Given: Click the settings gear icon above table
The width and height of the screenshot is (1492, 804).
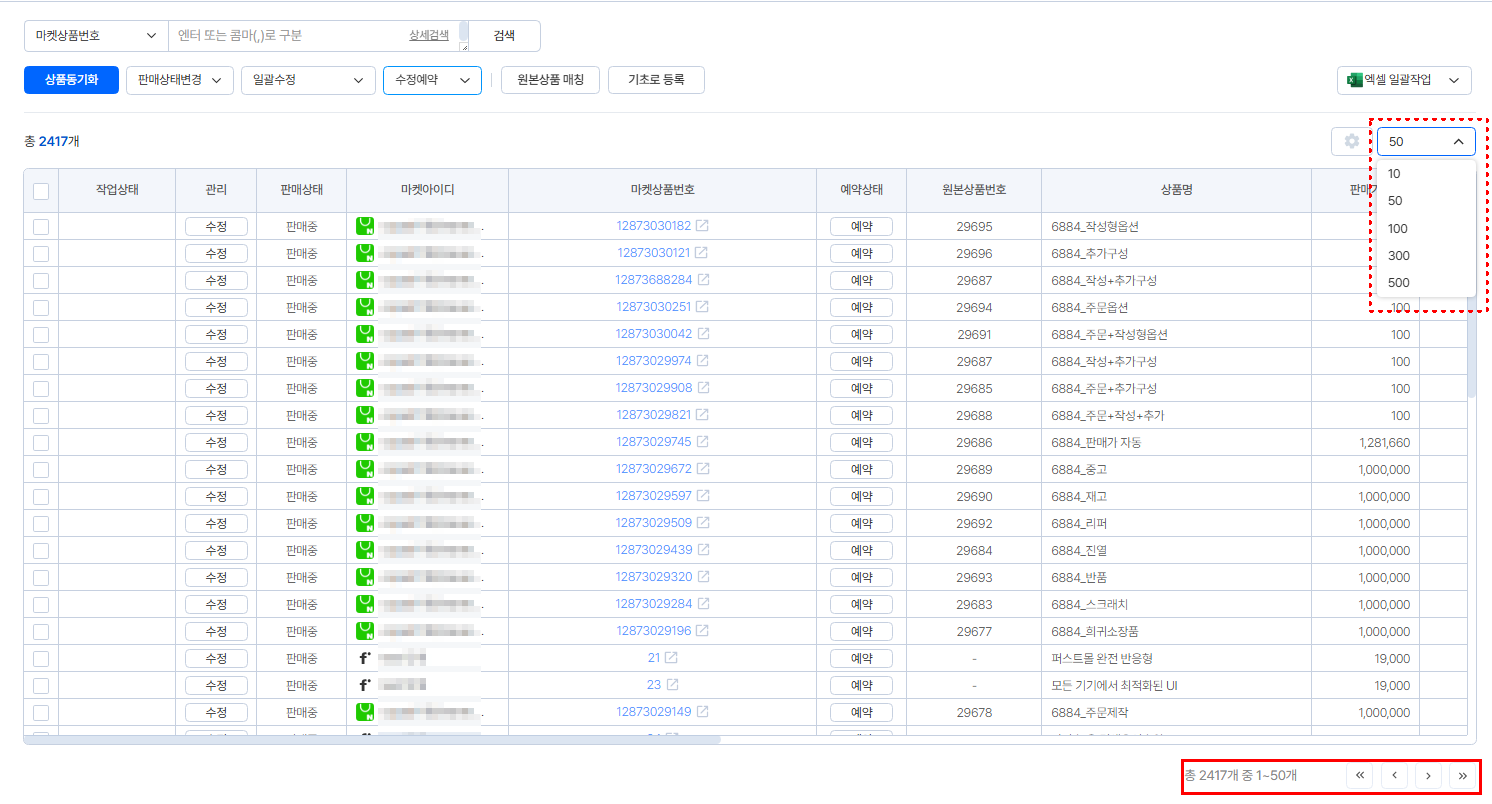Looking at the screenshot, I should click(x=1351, y=142).
